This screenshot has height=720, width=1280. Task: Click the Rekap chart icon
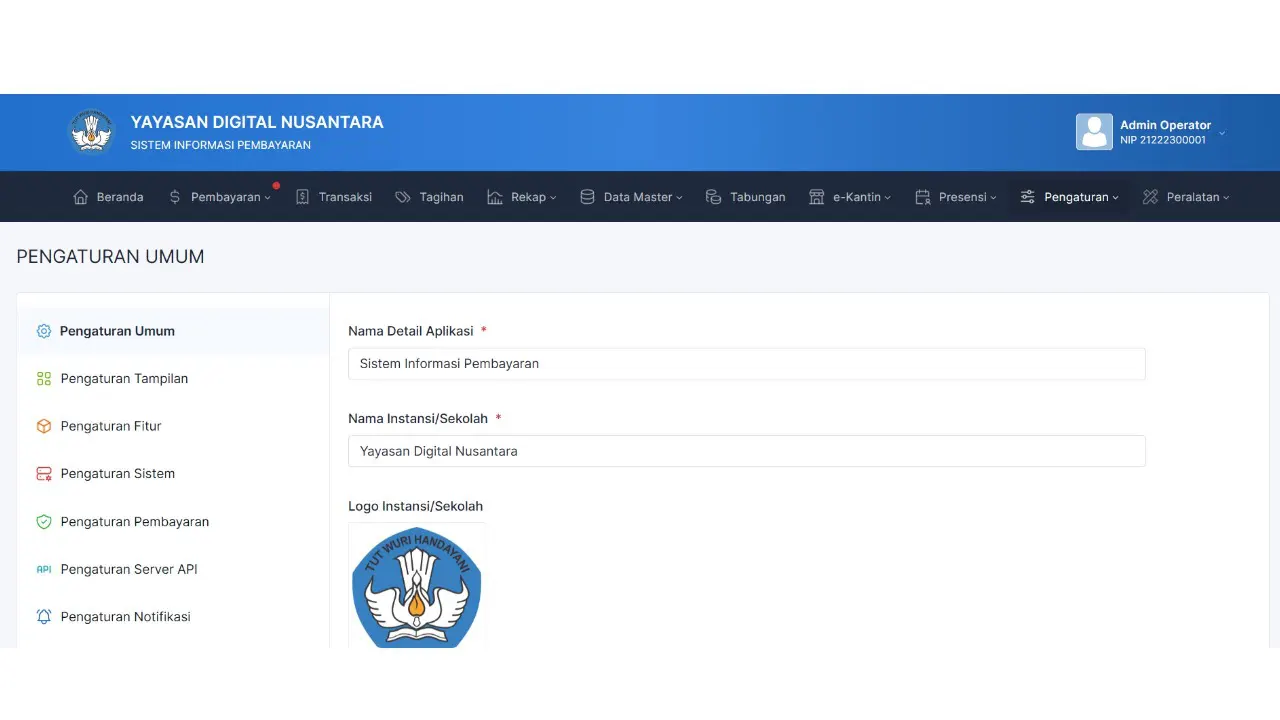pyautogui.click(x=495, y=197)
